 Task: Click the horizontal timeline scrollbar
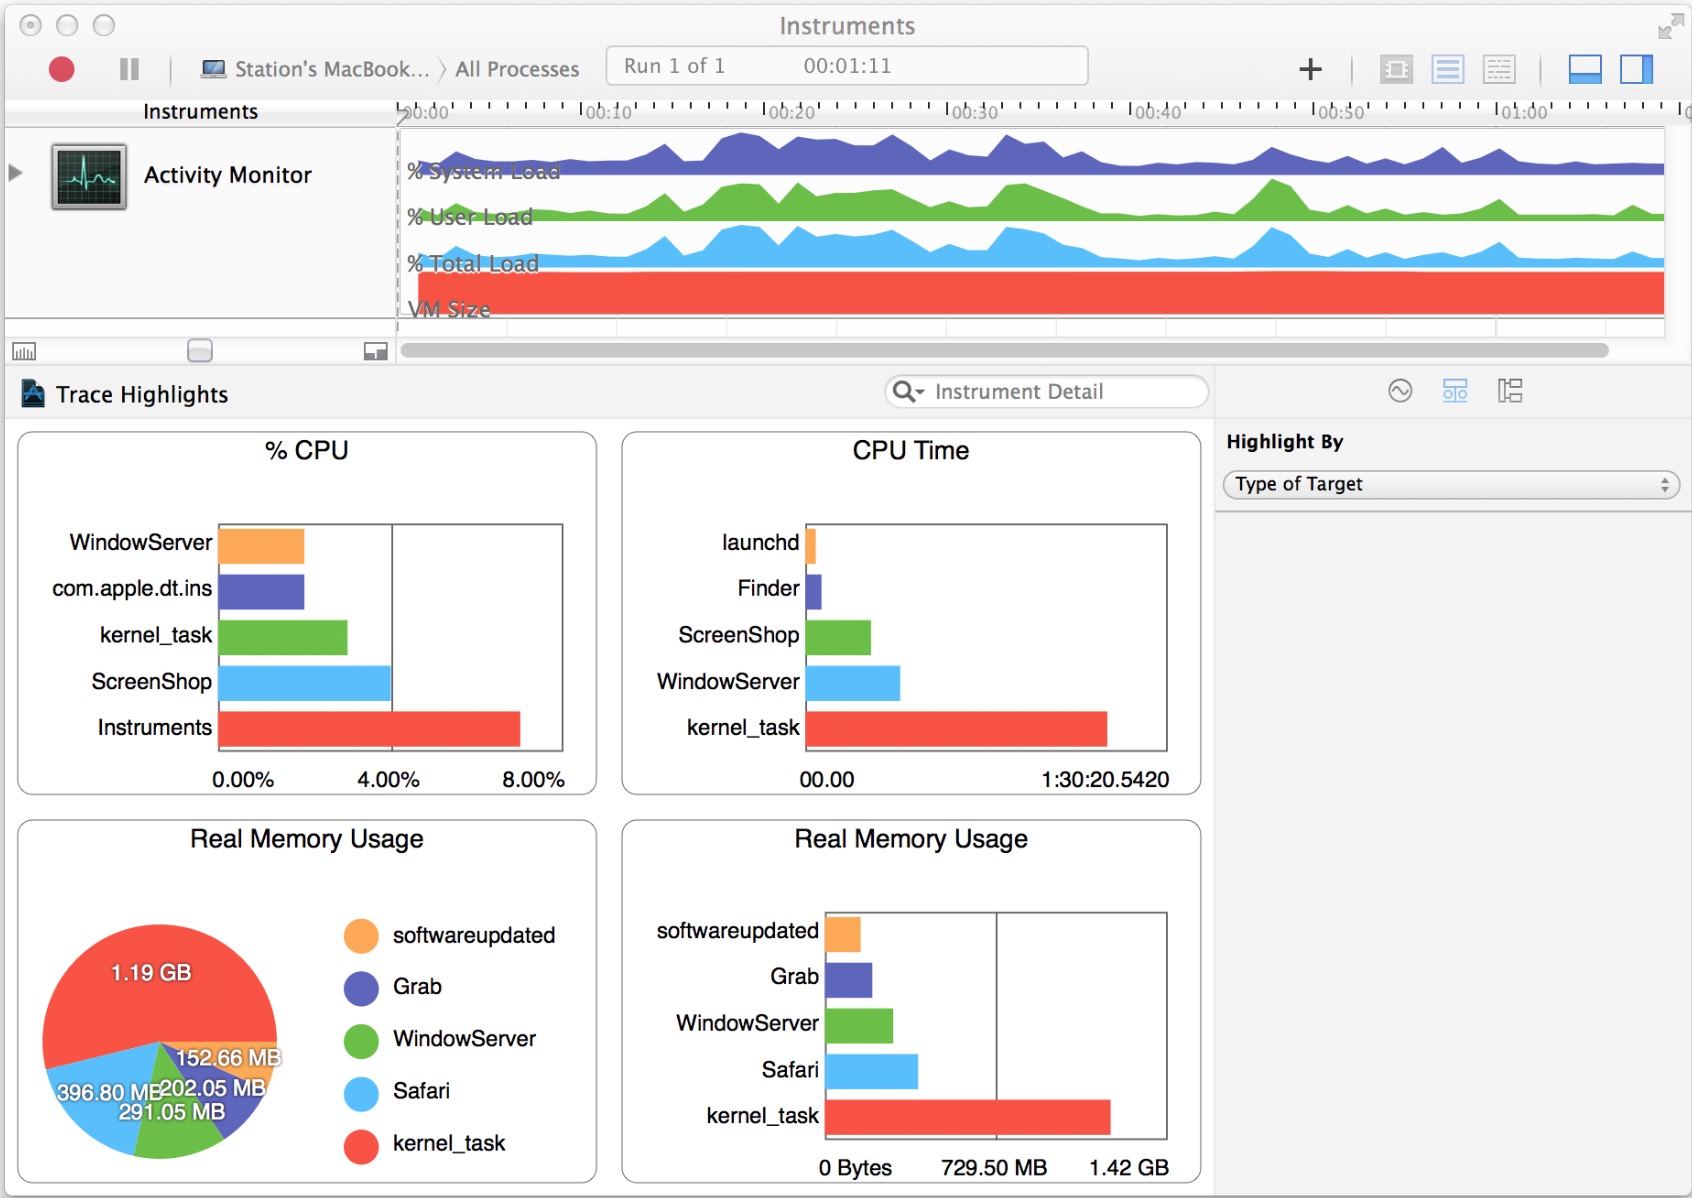point(1004,351)
